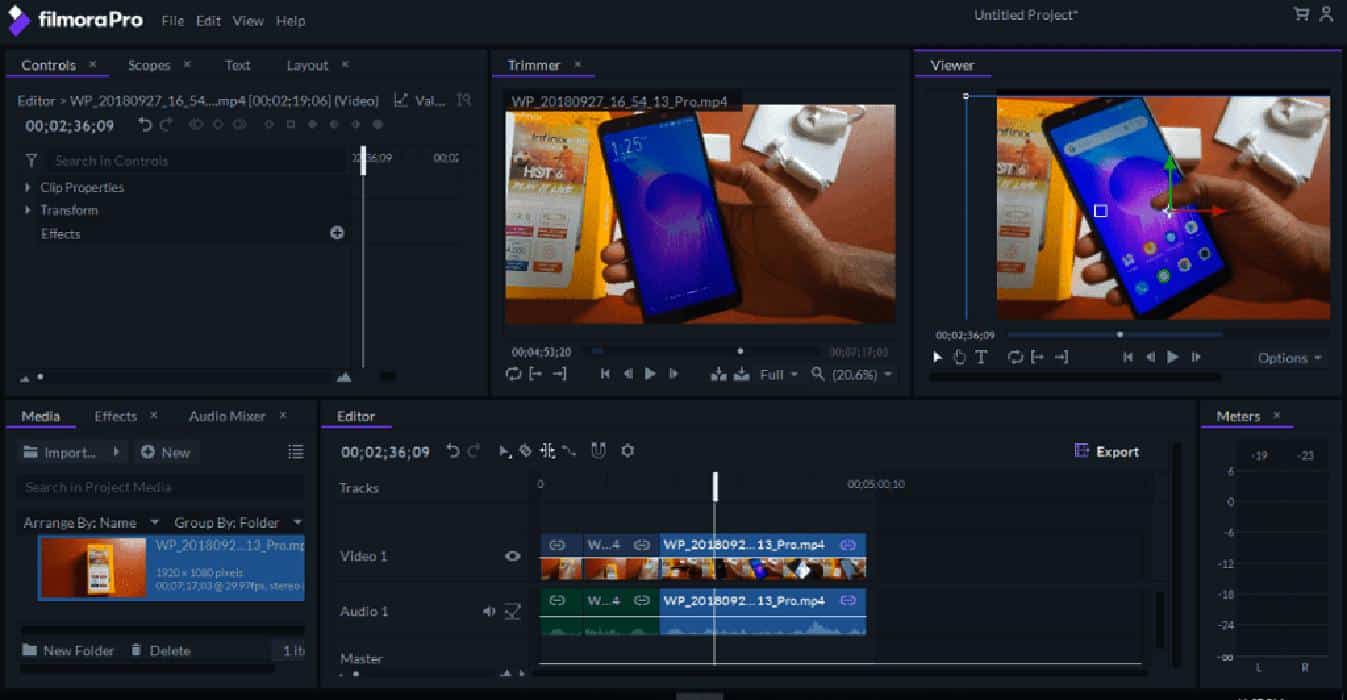Viewport: 1347px width, 700px height.
Task: Select the Viewer arrow Select tool
Action: (938, 357)
